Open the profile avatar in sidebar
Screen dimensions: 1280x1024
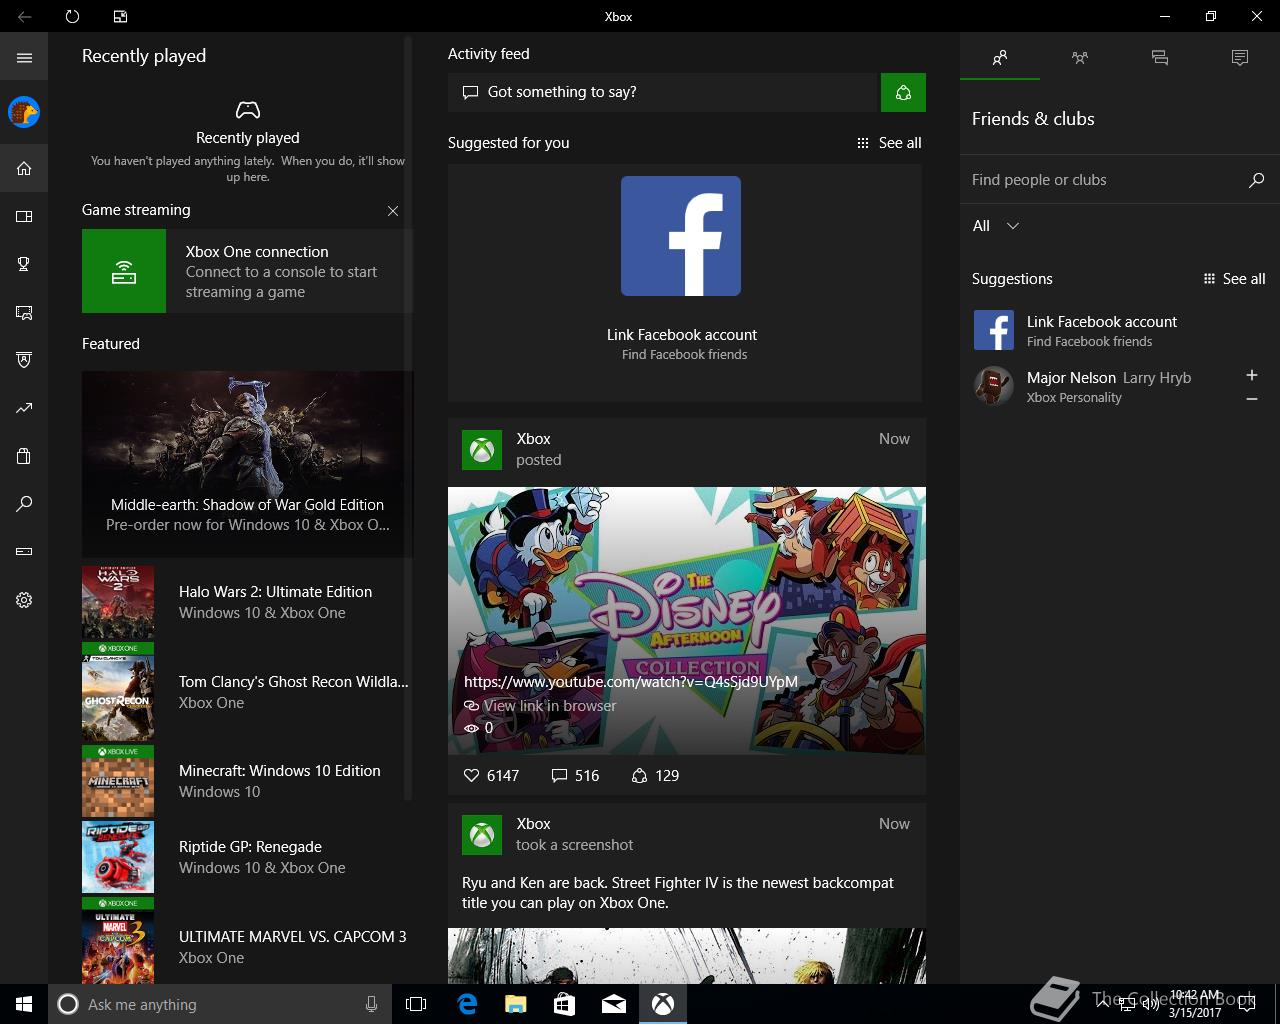coord(24,112)
